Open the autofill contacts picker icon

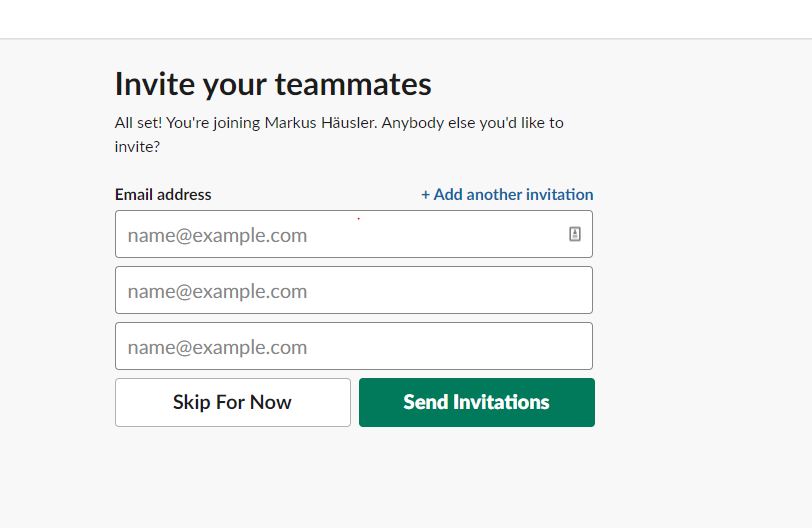pos(575,234)
